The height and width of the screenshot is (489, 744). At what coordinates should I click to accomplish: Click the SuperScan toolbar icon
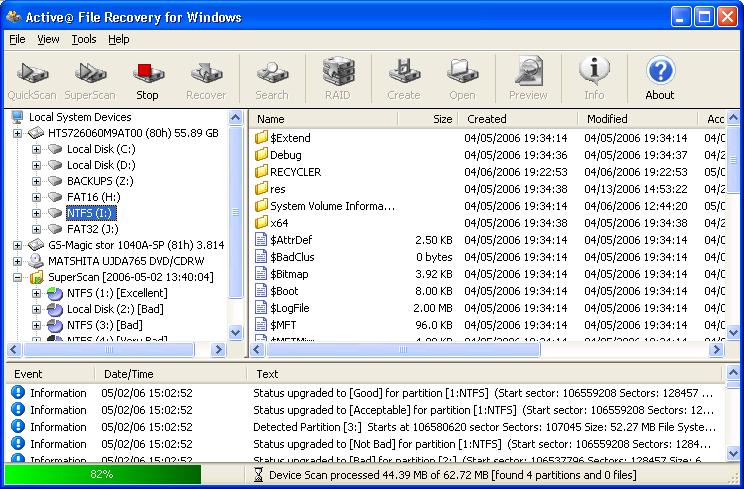90,78
